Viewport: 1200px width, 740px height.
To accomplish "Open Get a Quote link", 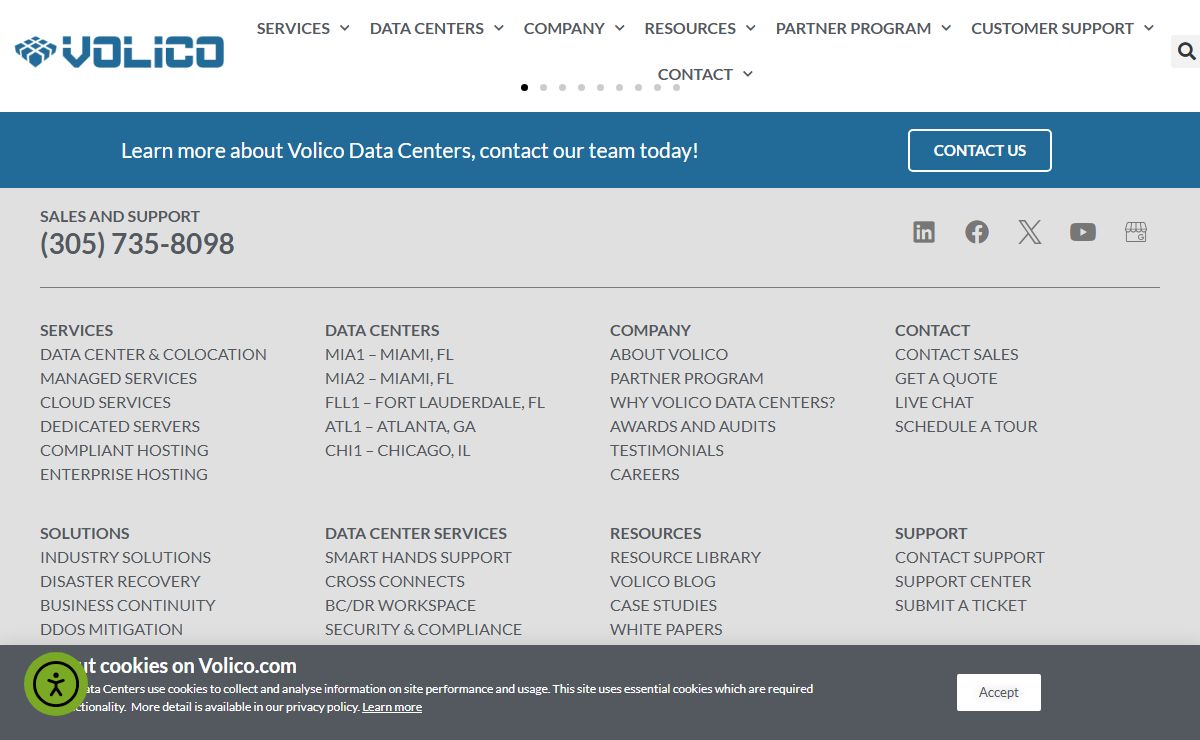I will point(946,378).
